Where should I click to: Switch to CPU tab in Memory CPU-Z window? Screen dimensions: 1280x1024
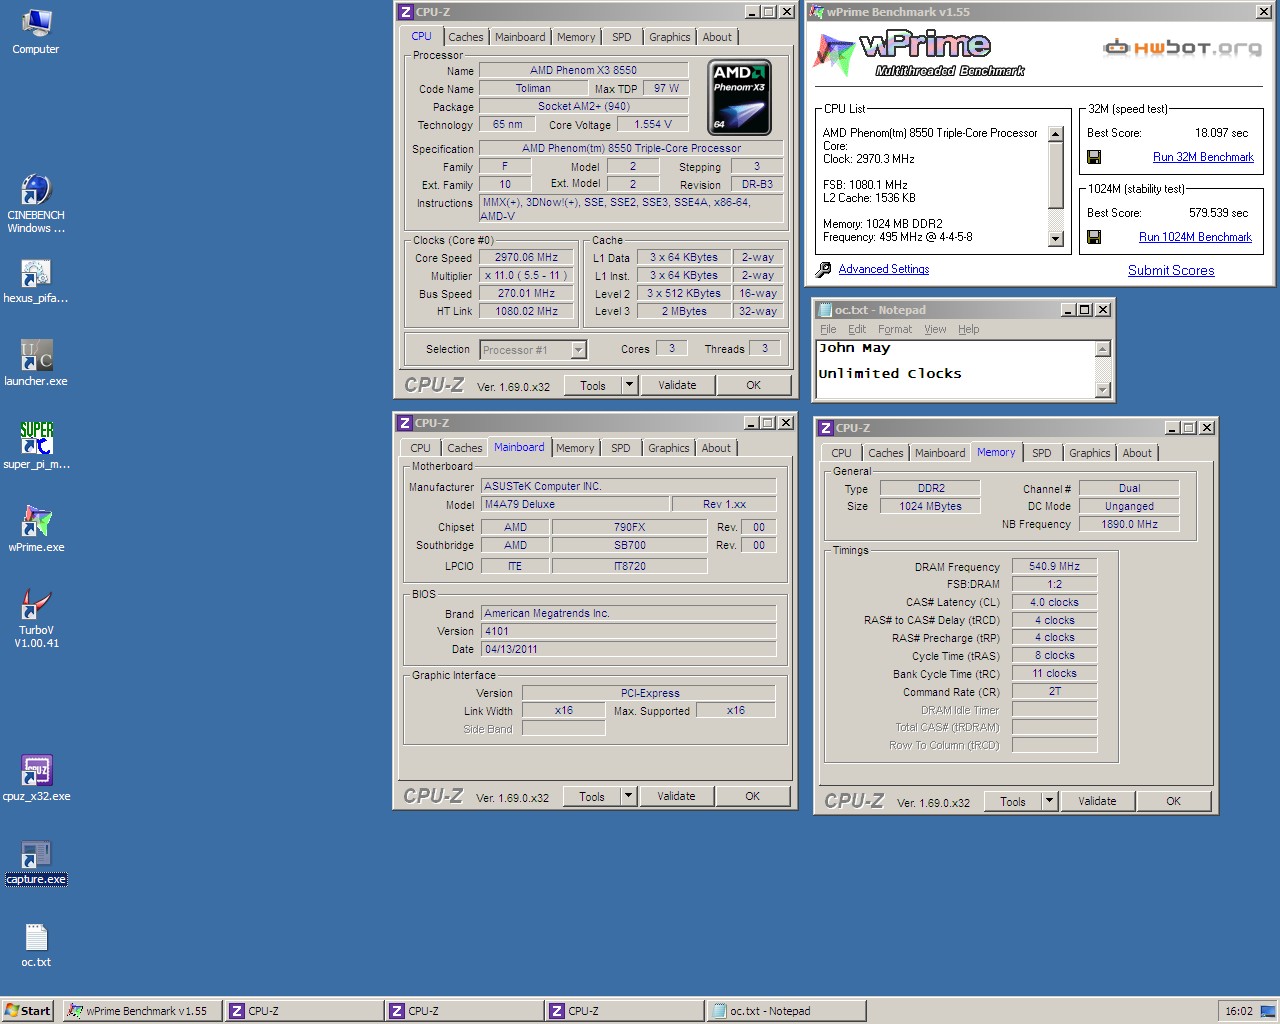coord(841,453)
